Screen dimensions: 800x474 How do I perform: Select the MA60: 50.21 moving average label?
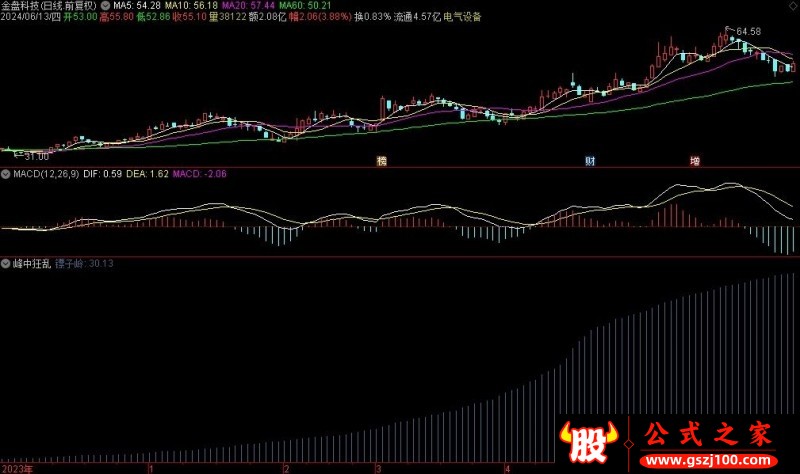coord(305,6)
